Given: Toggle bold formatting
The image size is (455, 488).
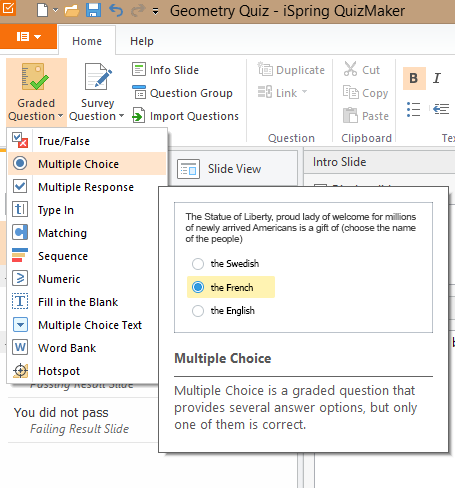Looking at the screenshot, I should pyautogui.click(x=414, y=78).
